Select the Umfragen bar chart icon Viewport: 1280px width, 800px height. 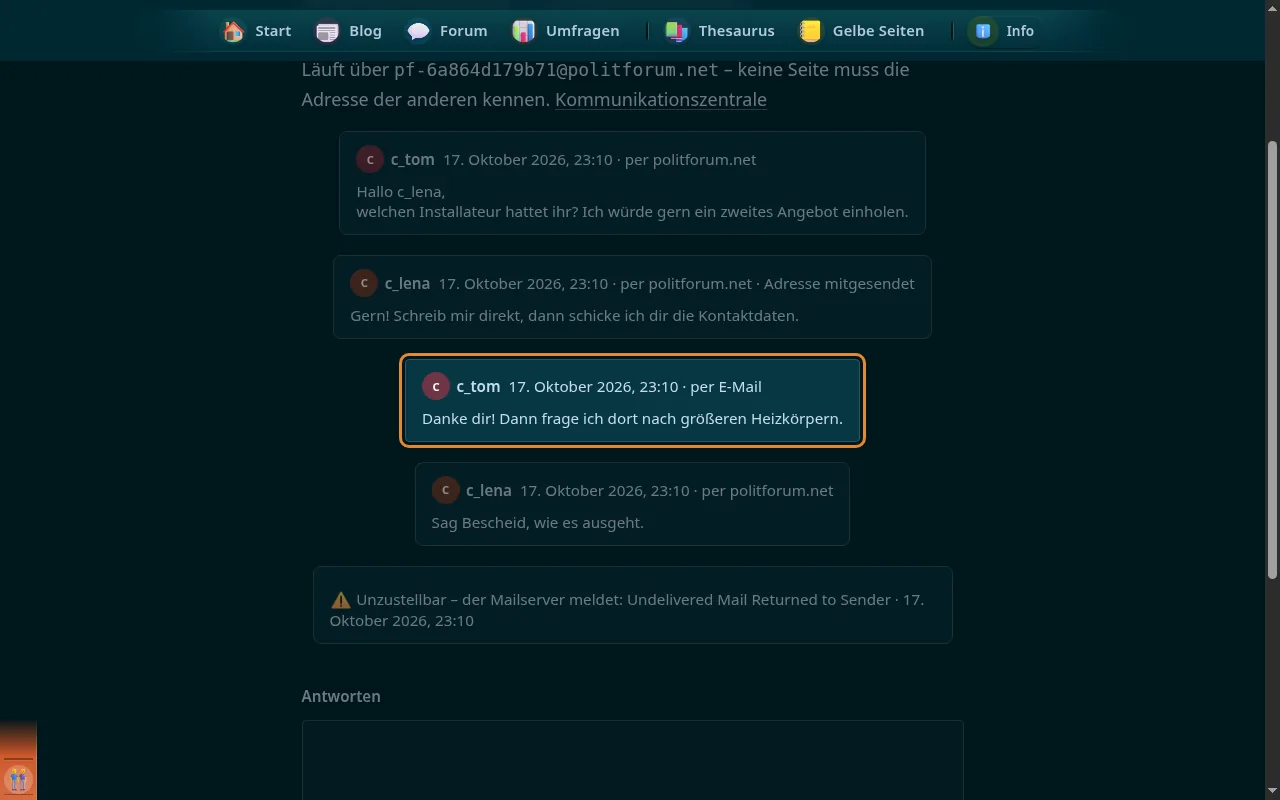coord(524,31)
